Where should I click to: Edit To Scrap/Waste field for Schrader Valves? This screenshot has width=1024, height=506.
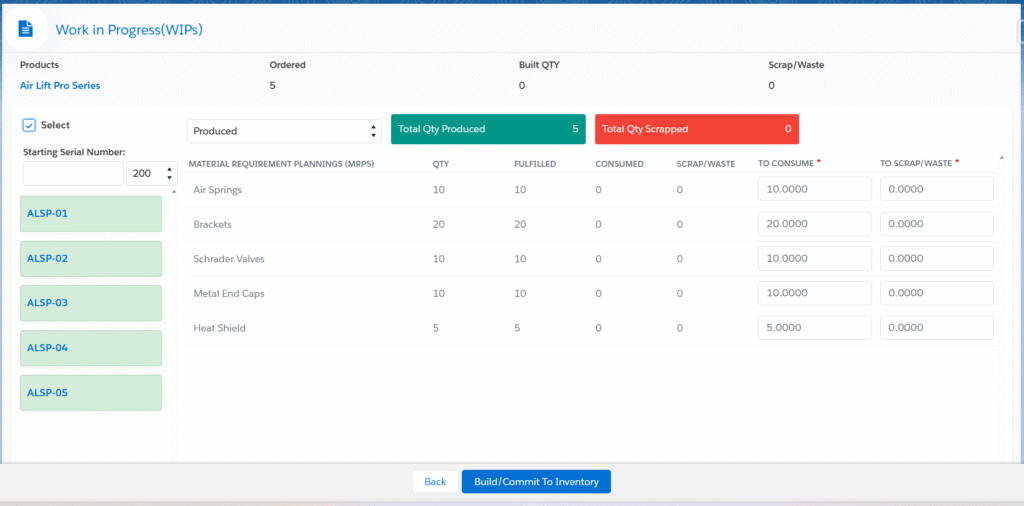[936, 259]
